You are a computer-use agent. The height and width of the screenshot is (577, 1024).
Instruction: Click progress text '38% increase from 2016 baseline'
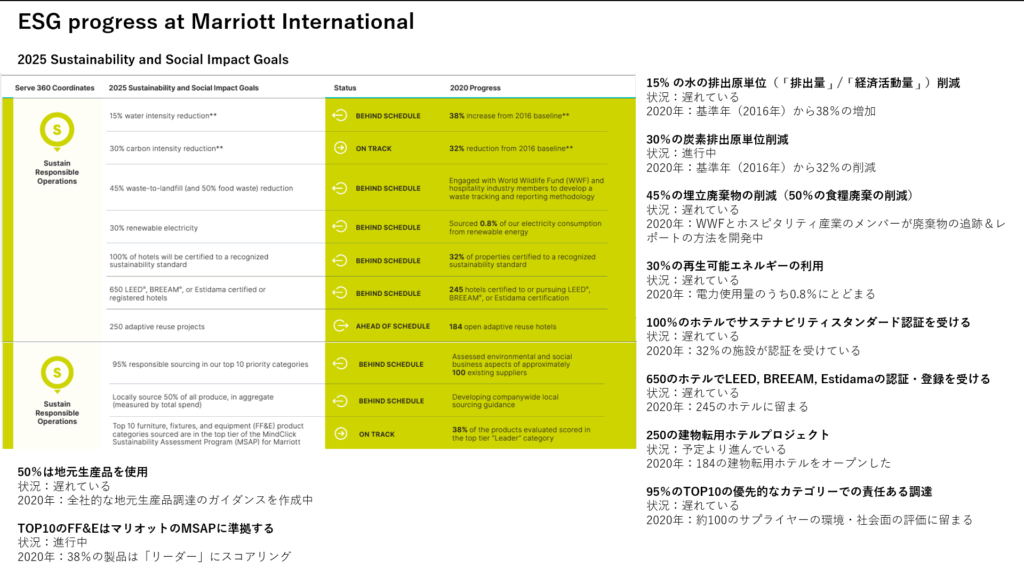pos(509,116)
